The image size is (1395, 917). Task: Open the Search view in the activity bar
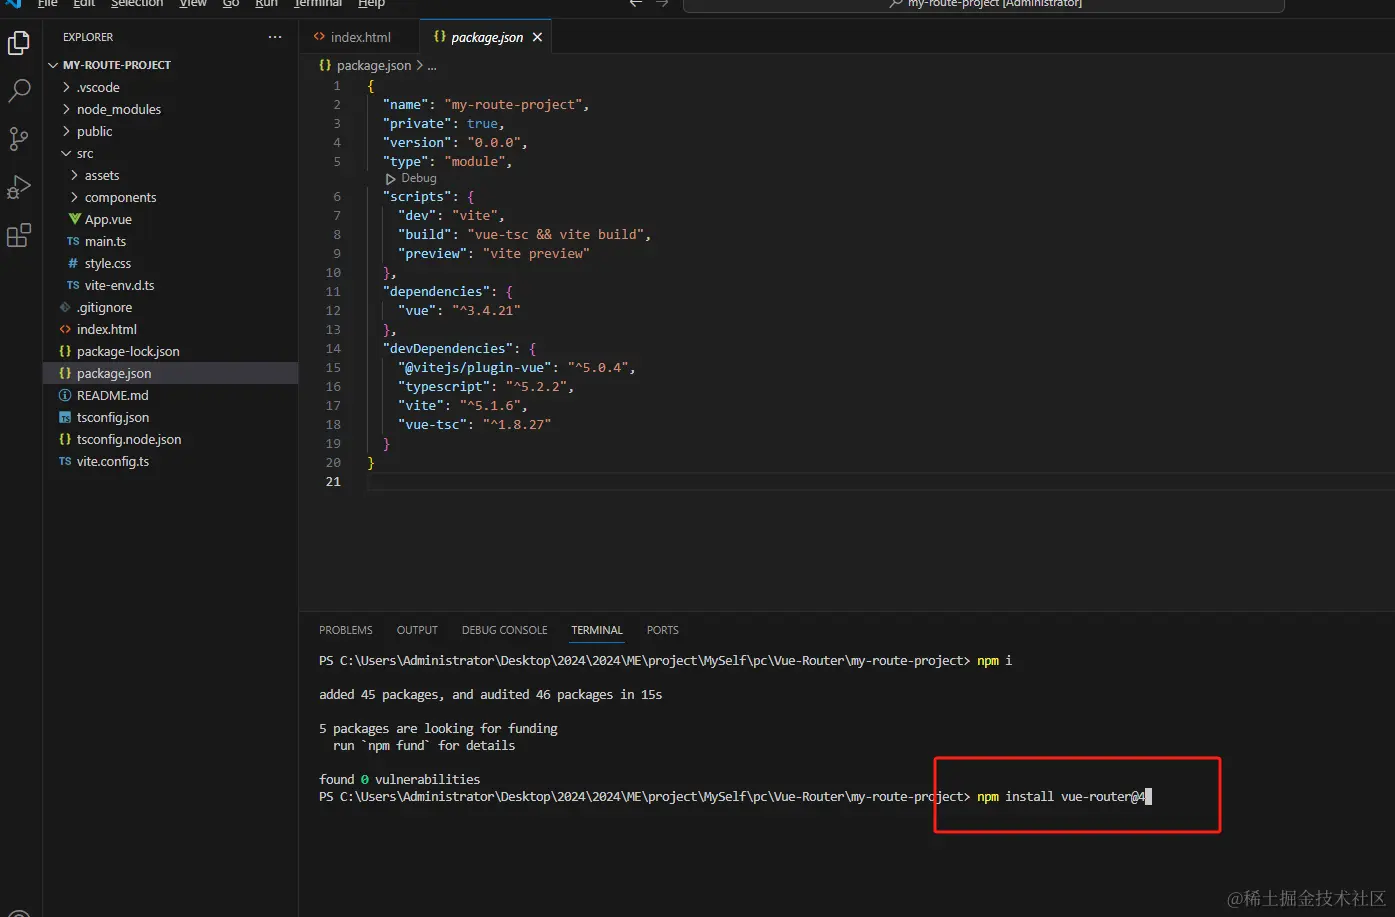coord(19,91)
